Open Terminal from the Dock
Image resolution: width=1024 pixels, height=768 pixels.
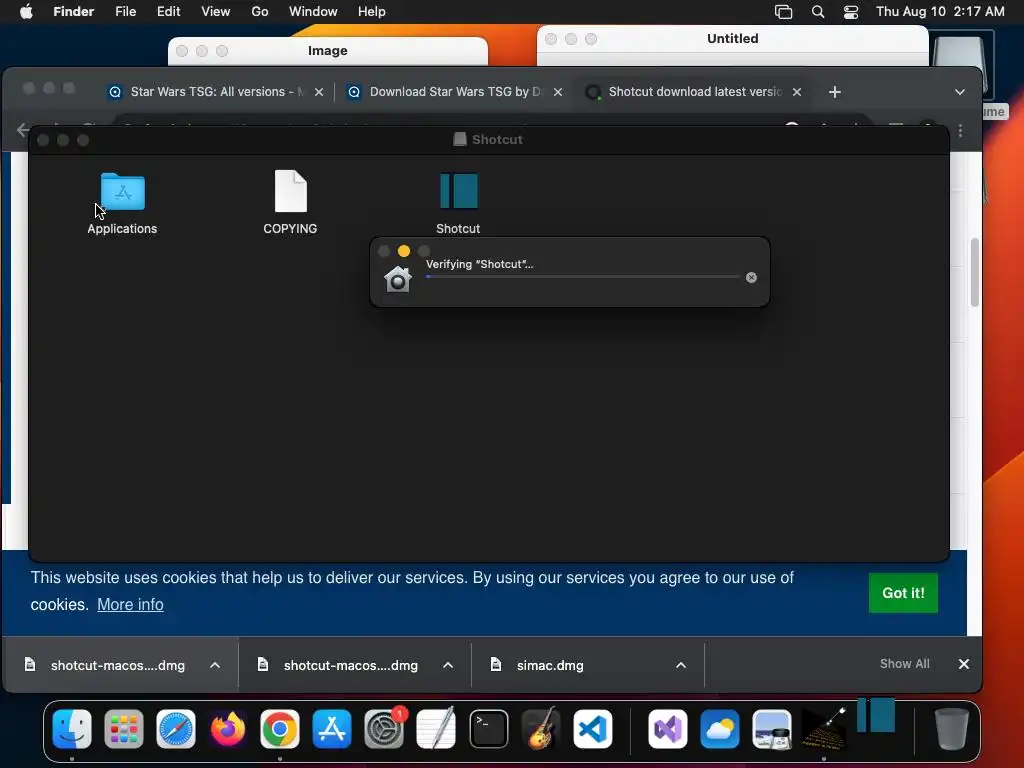488,728
